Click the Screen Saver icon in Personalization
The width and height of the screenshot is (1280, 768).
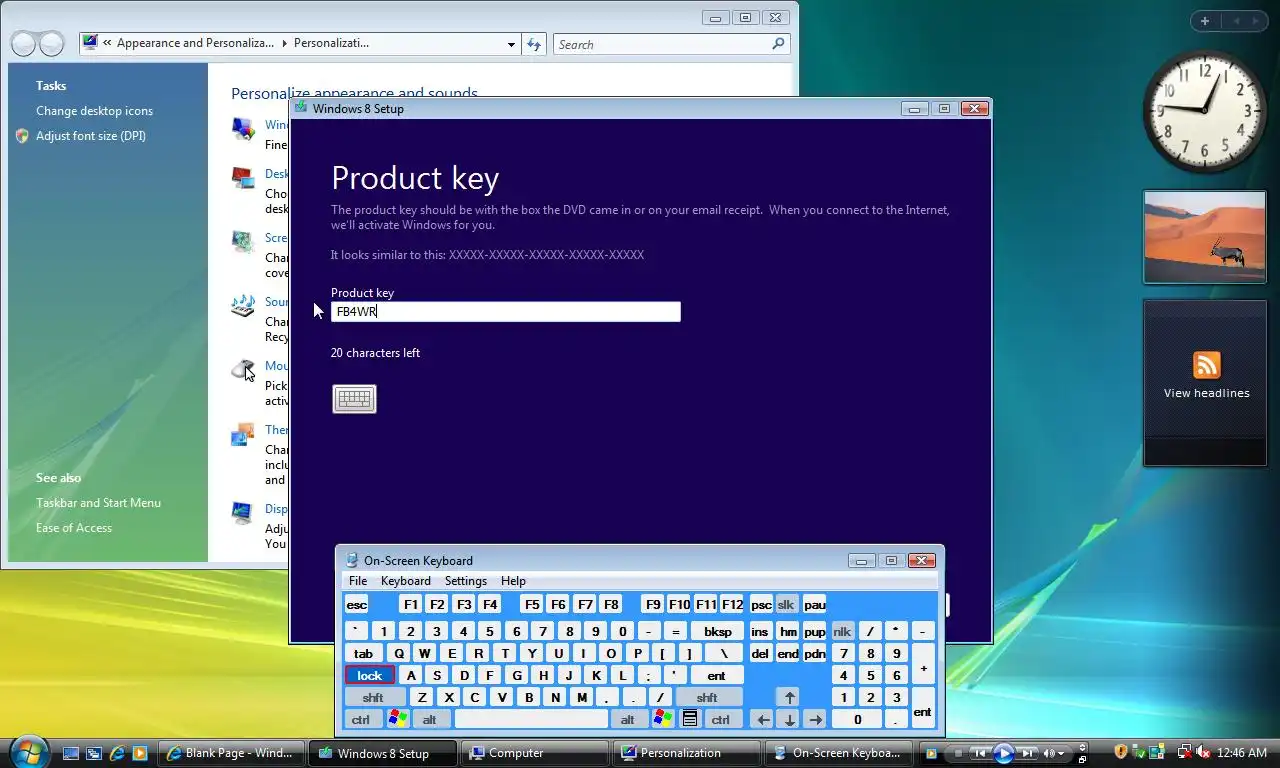(x=243, y=242)
